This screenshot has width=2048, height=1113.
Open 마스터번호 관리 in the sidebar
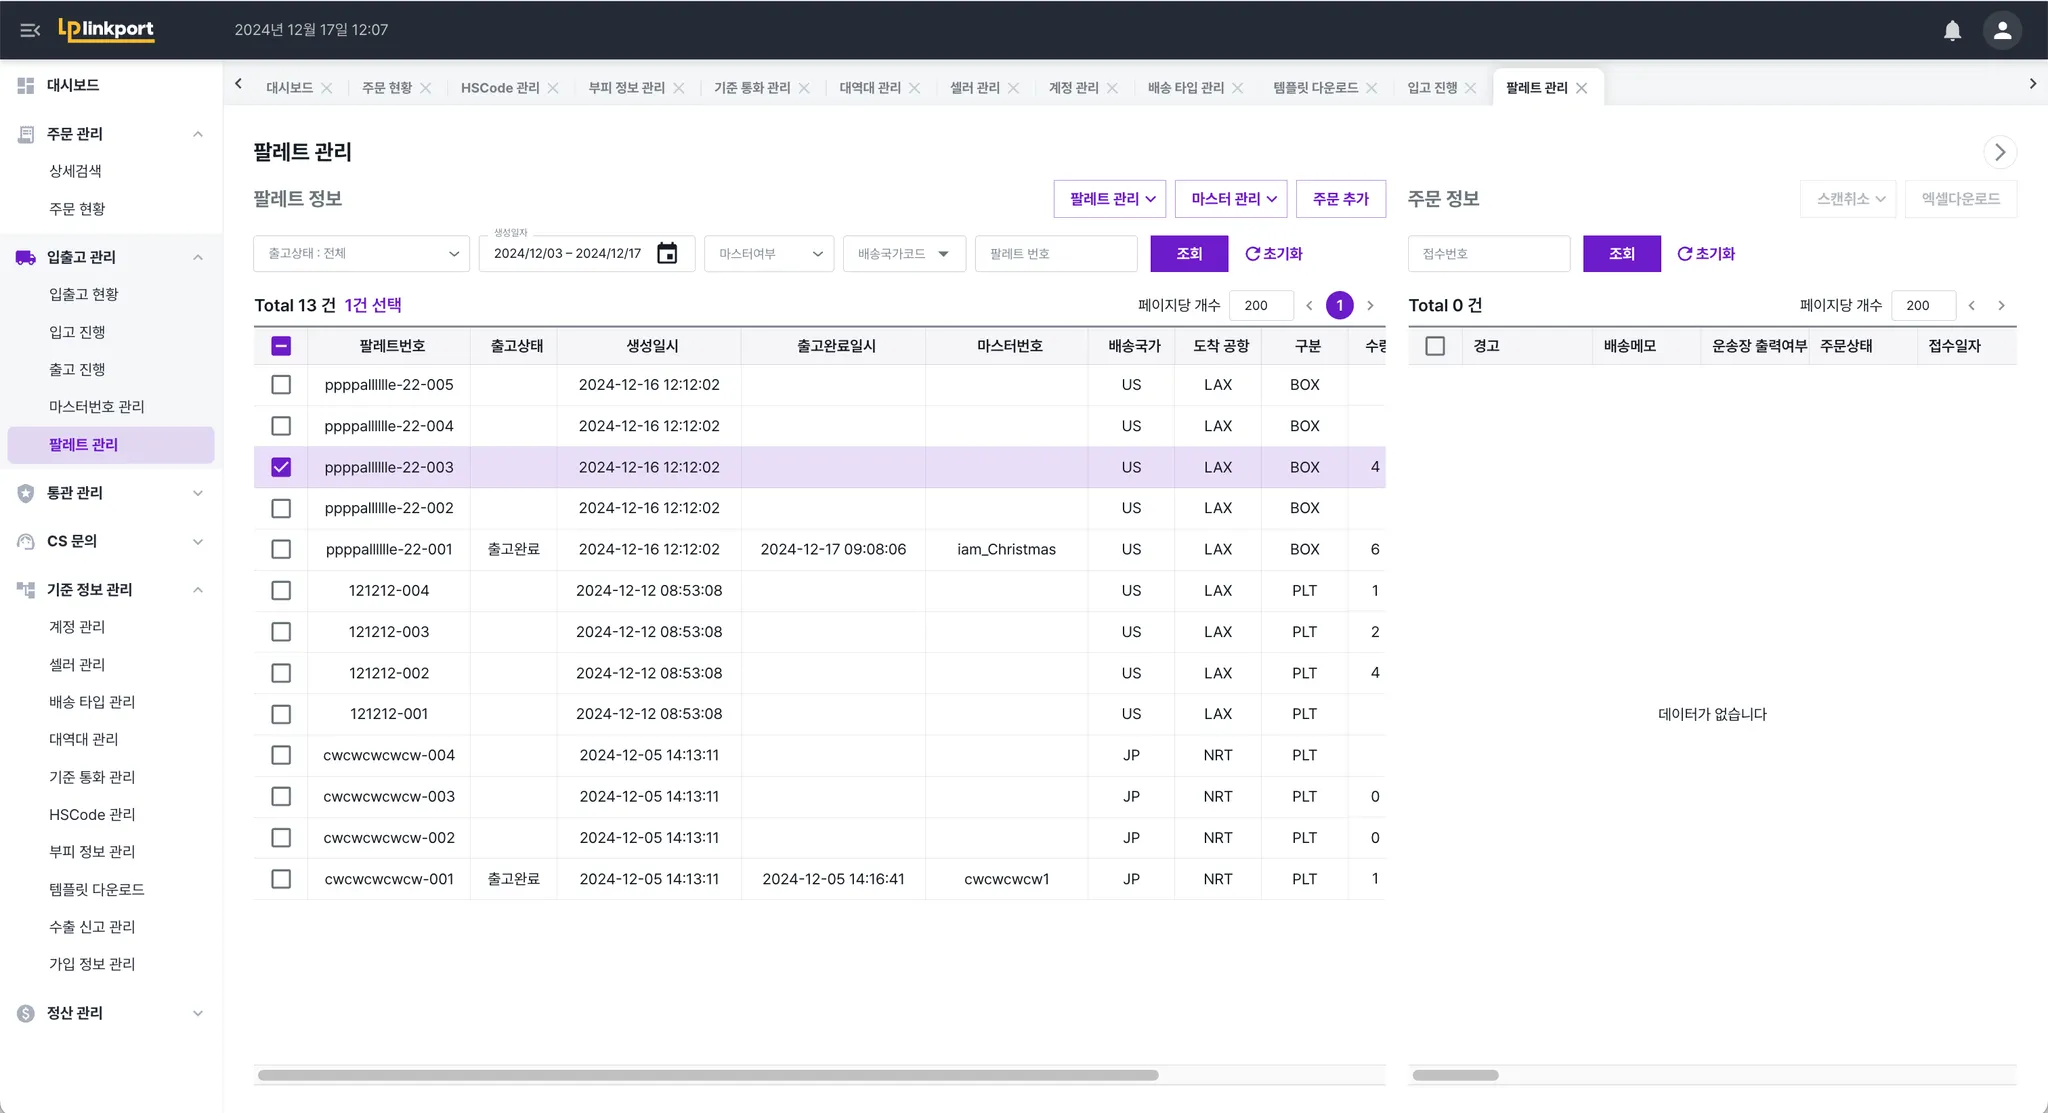coord(97,407)
